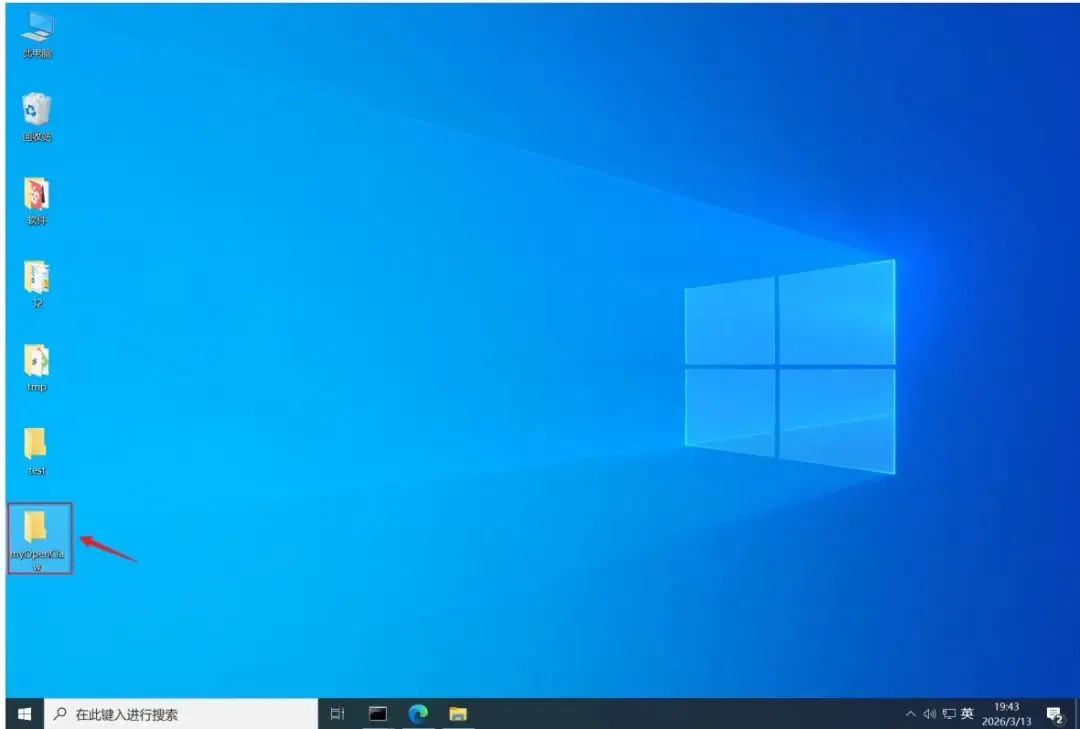Open the Windows Start menu

(x=25, y=714)
